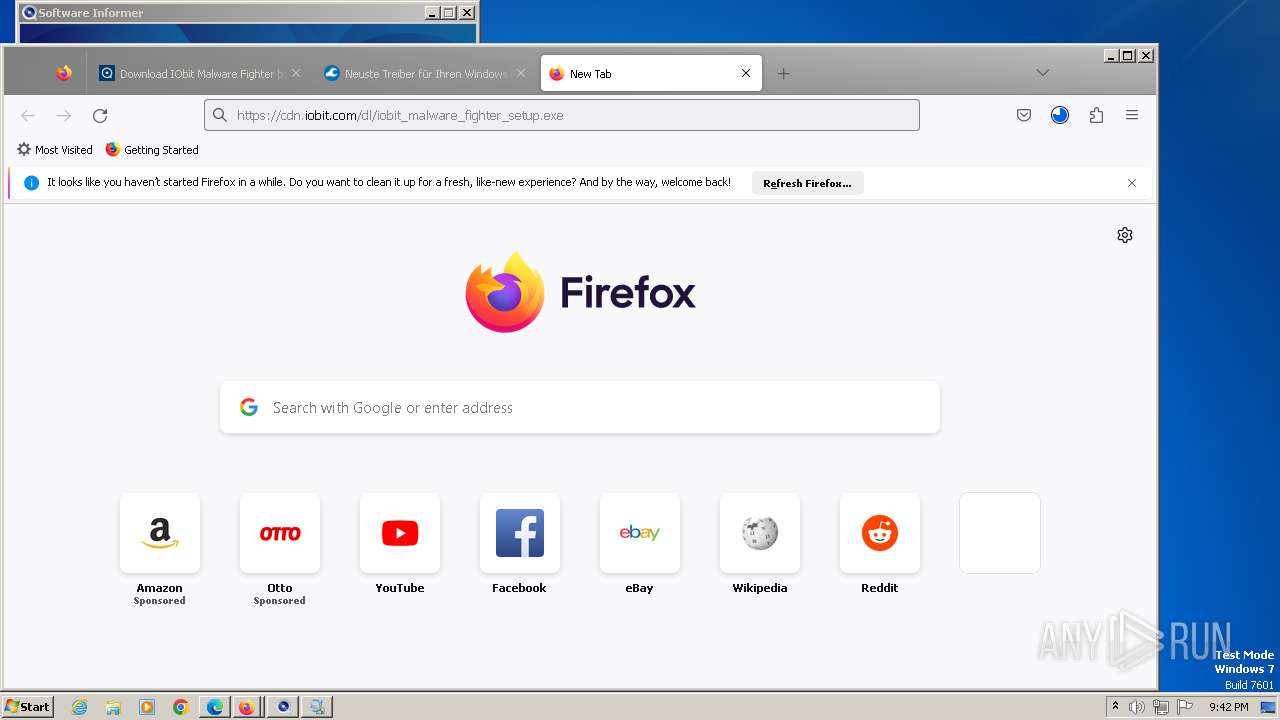Close the Software Informer window
Viewport: 1280px width, 720px height.
pyautogui.click(x=467, y=13)
